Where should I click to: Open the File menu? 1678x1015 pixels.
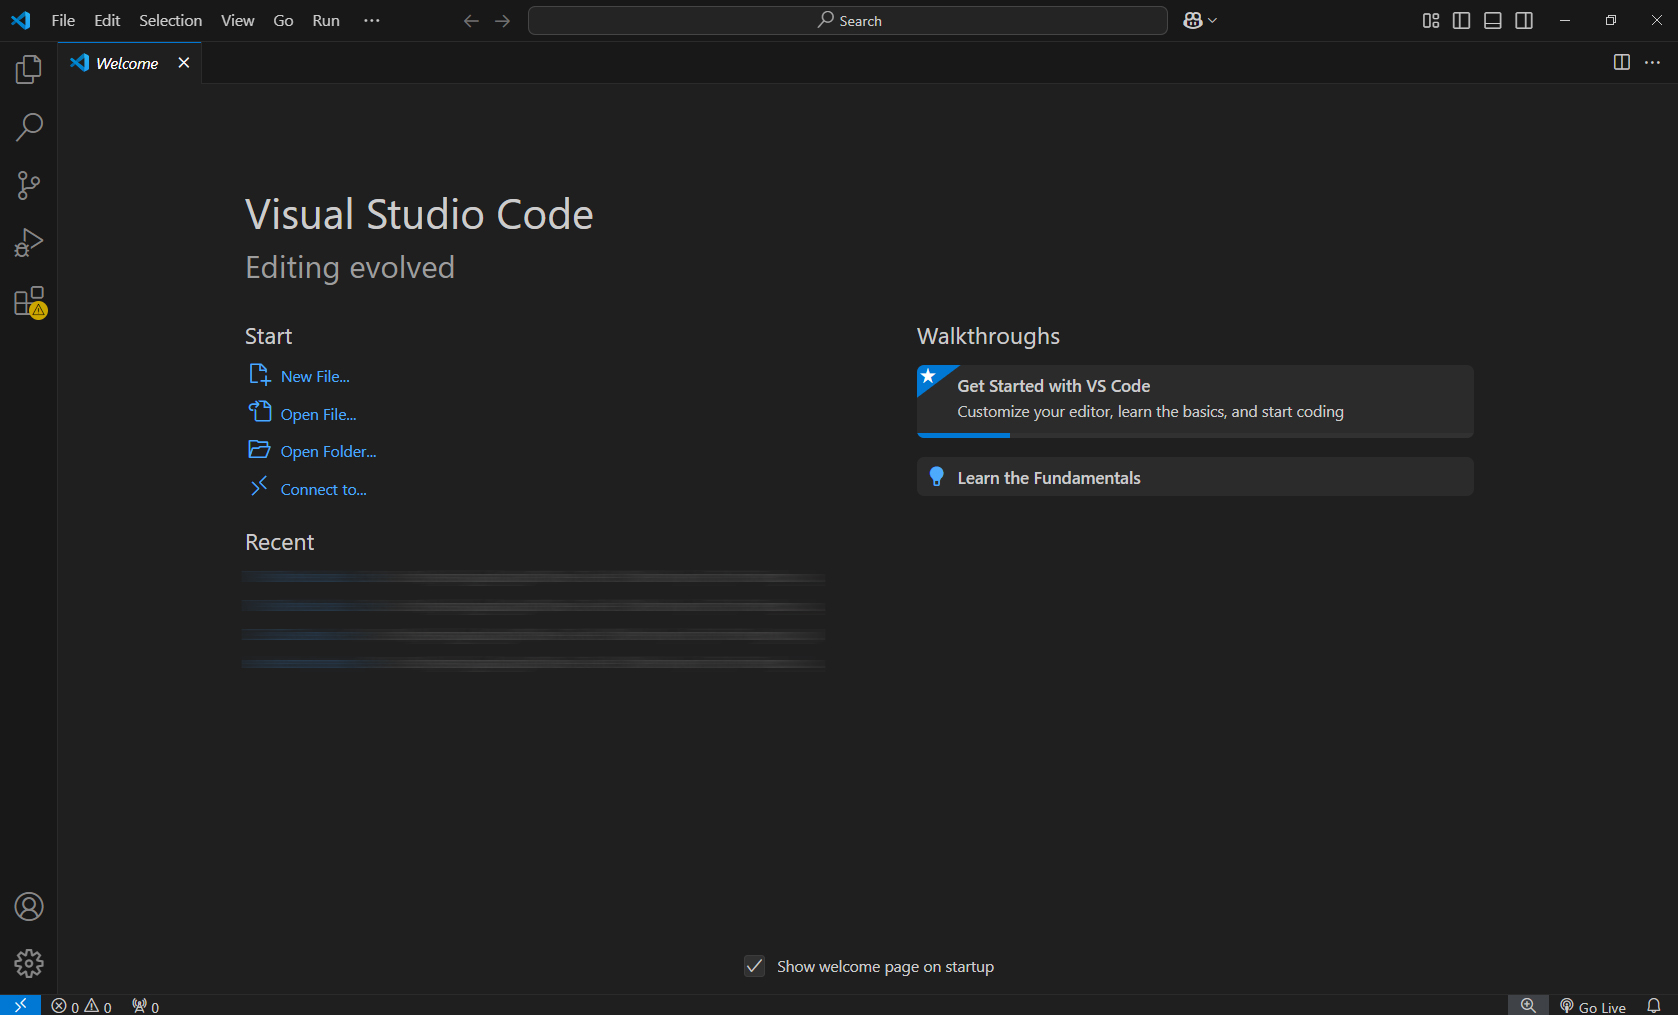click(63, 20)
